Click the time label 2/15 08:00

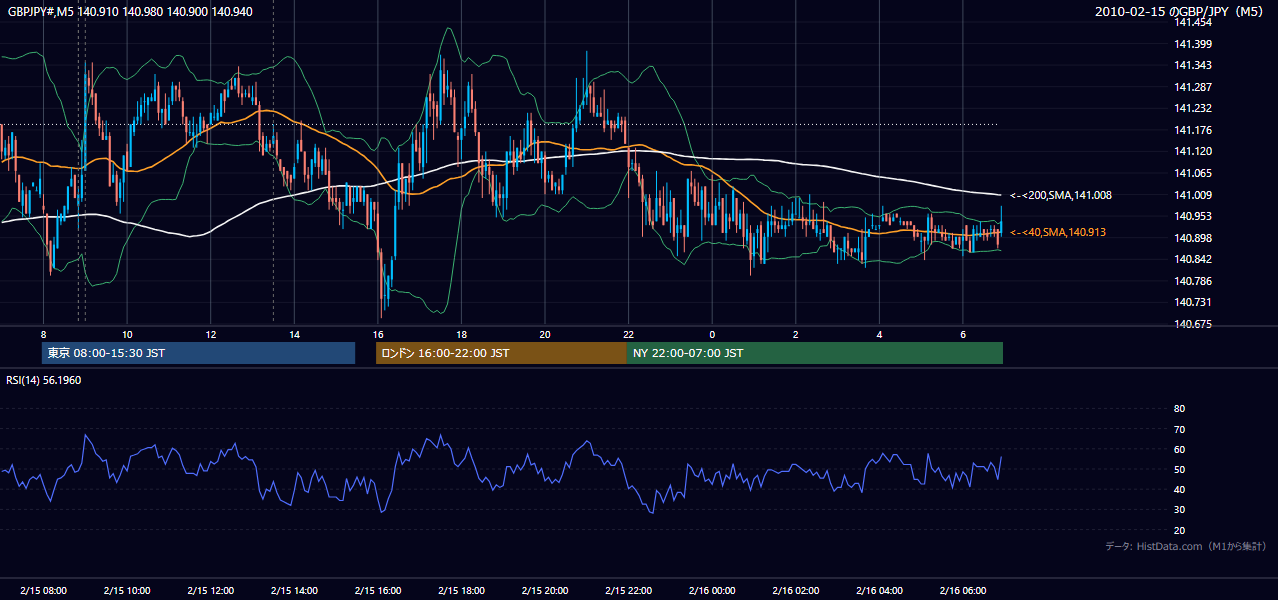tap(43, 590)
